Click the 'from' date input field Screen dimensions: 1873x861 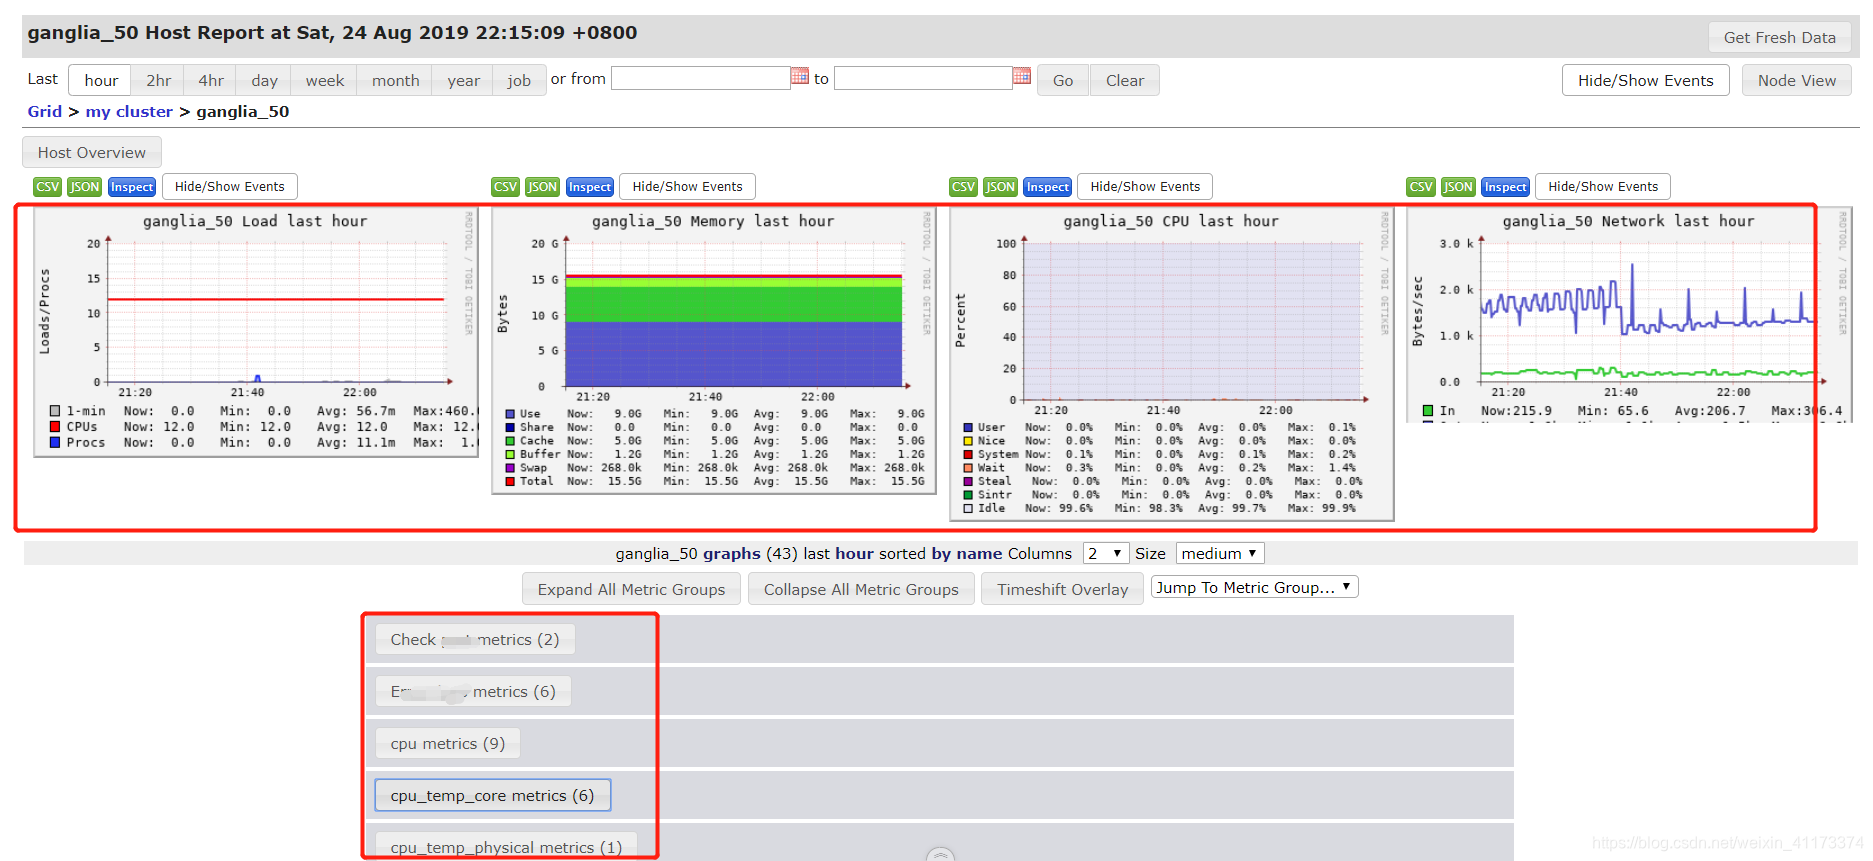click(700, 78)
